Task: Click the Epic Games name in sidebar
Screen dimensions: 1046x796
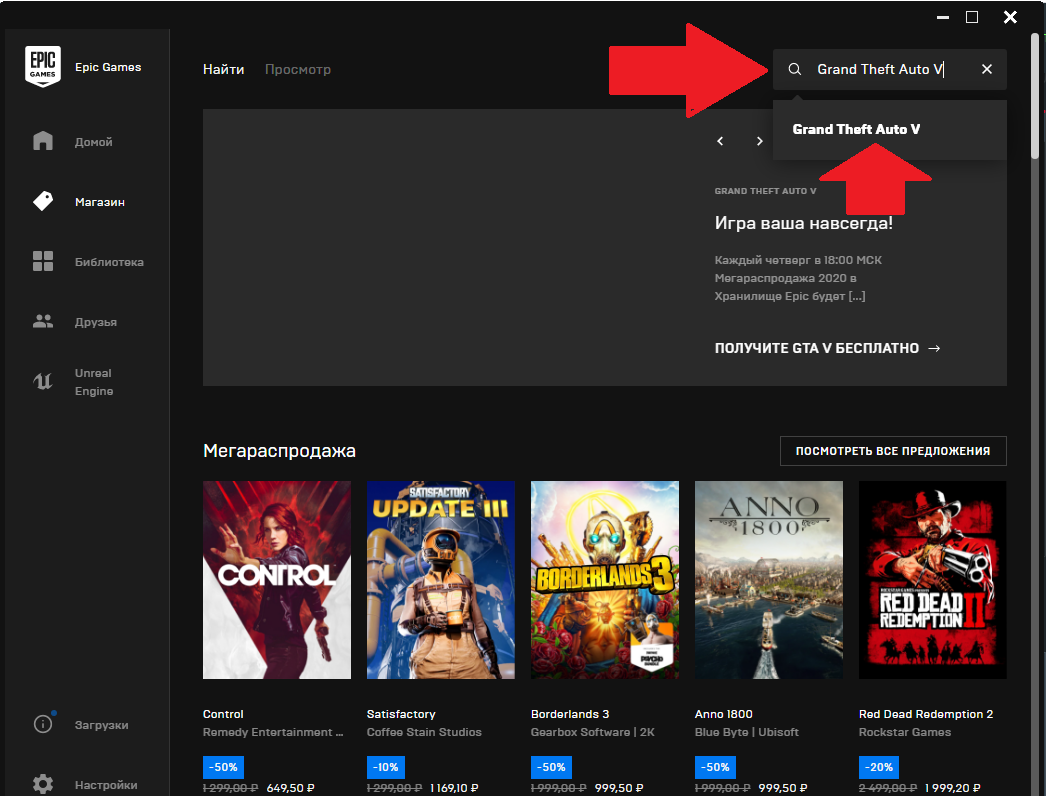Action: 108,67
